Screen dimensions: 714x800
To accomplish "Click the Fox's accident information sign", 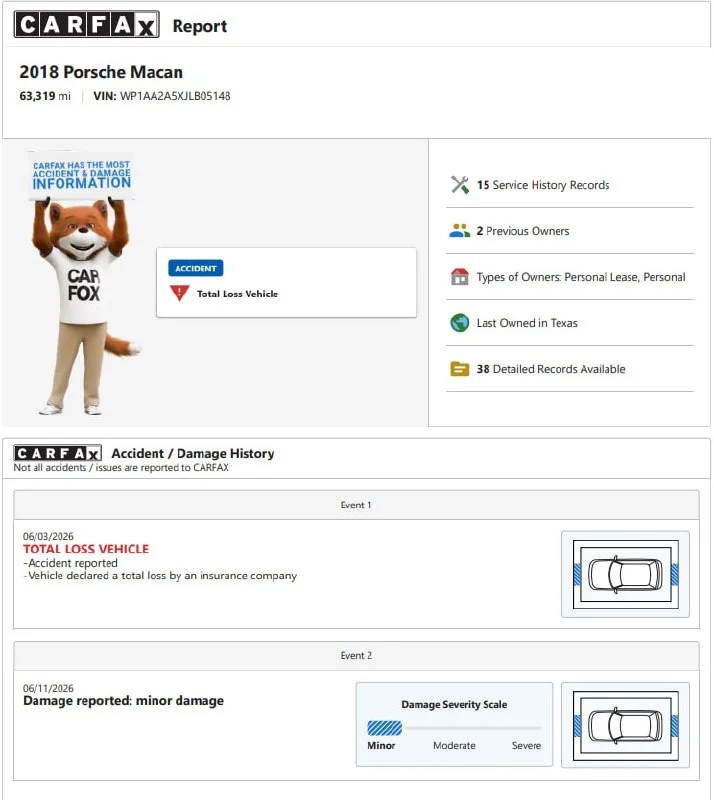I will 82,175.
